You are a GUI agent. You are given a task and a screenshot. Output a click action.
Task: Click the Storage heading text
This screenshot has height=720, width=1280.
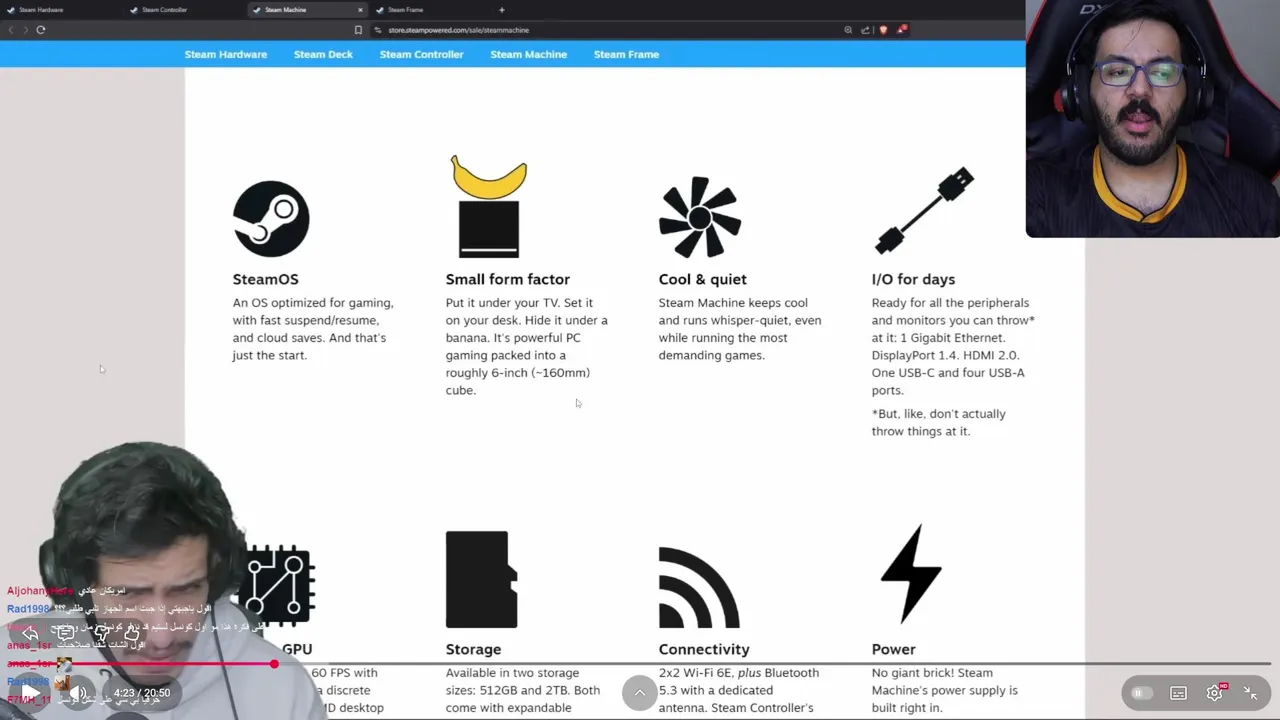473,649
